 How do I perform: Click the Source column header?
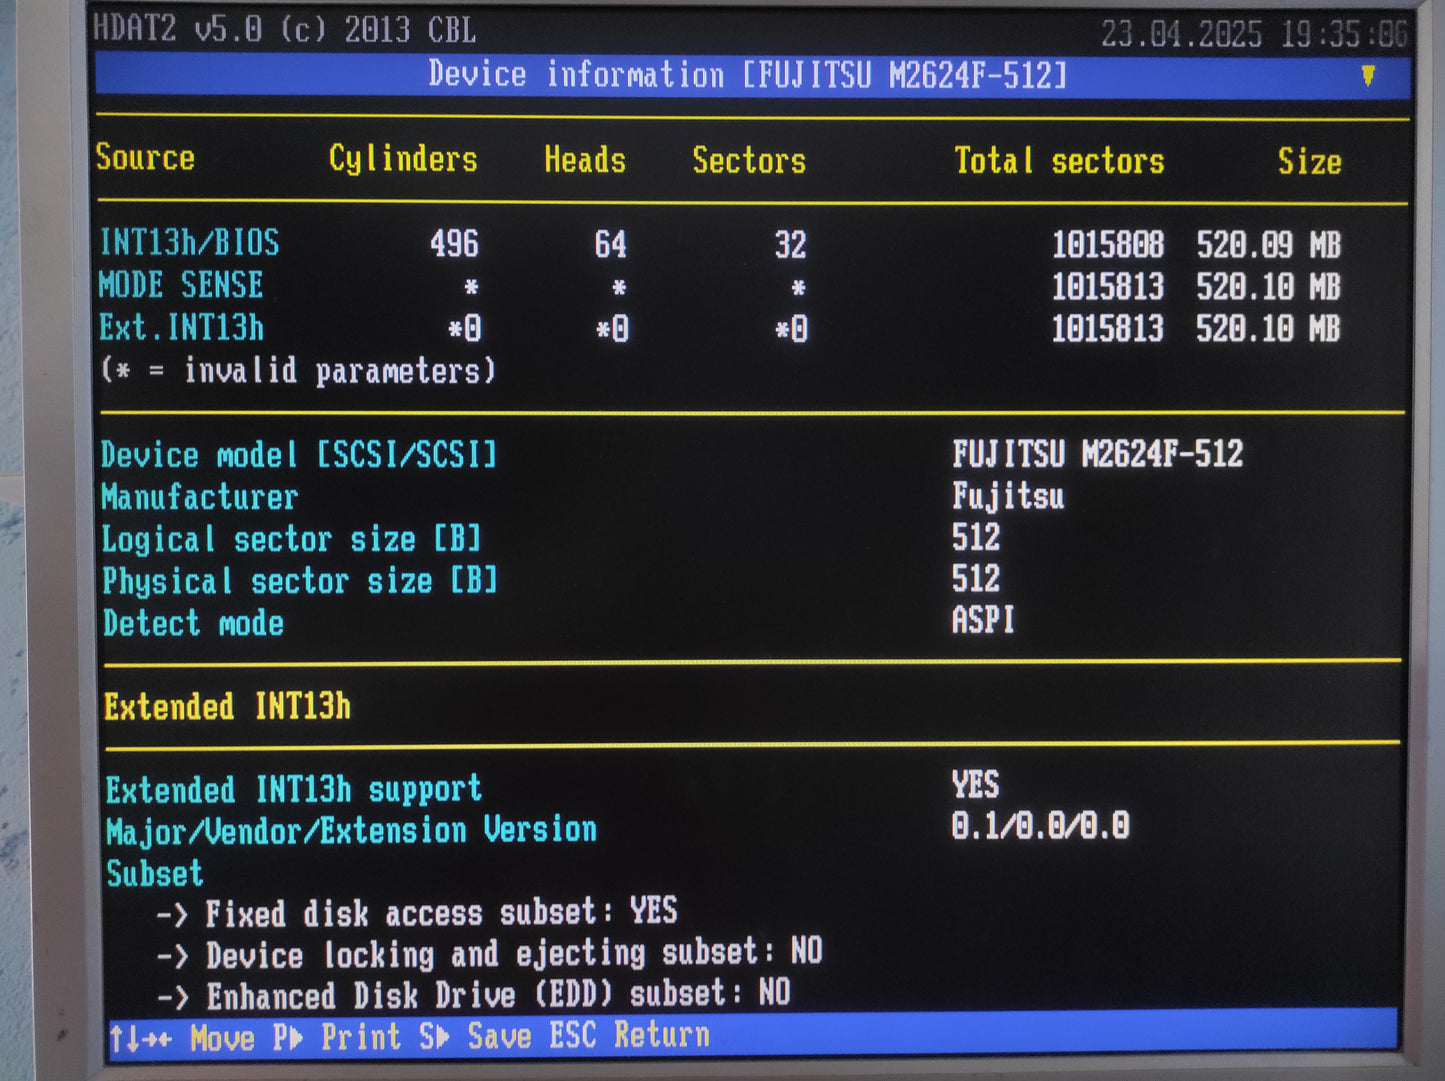(x=145, y=158)
